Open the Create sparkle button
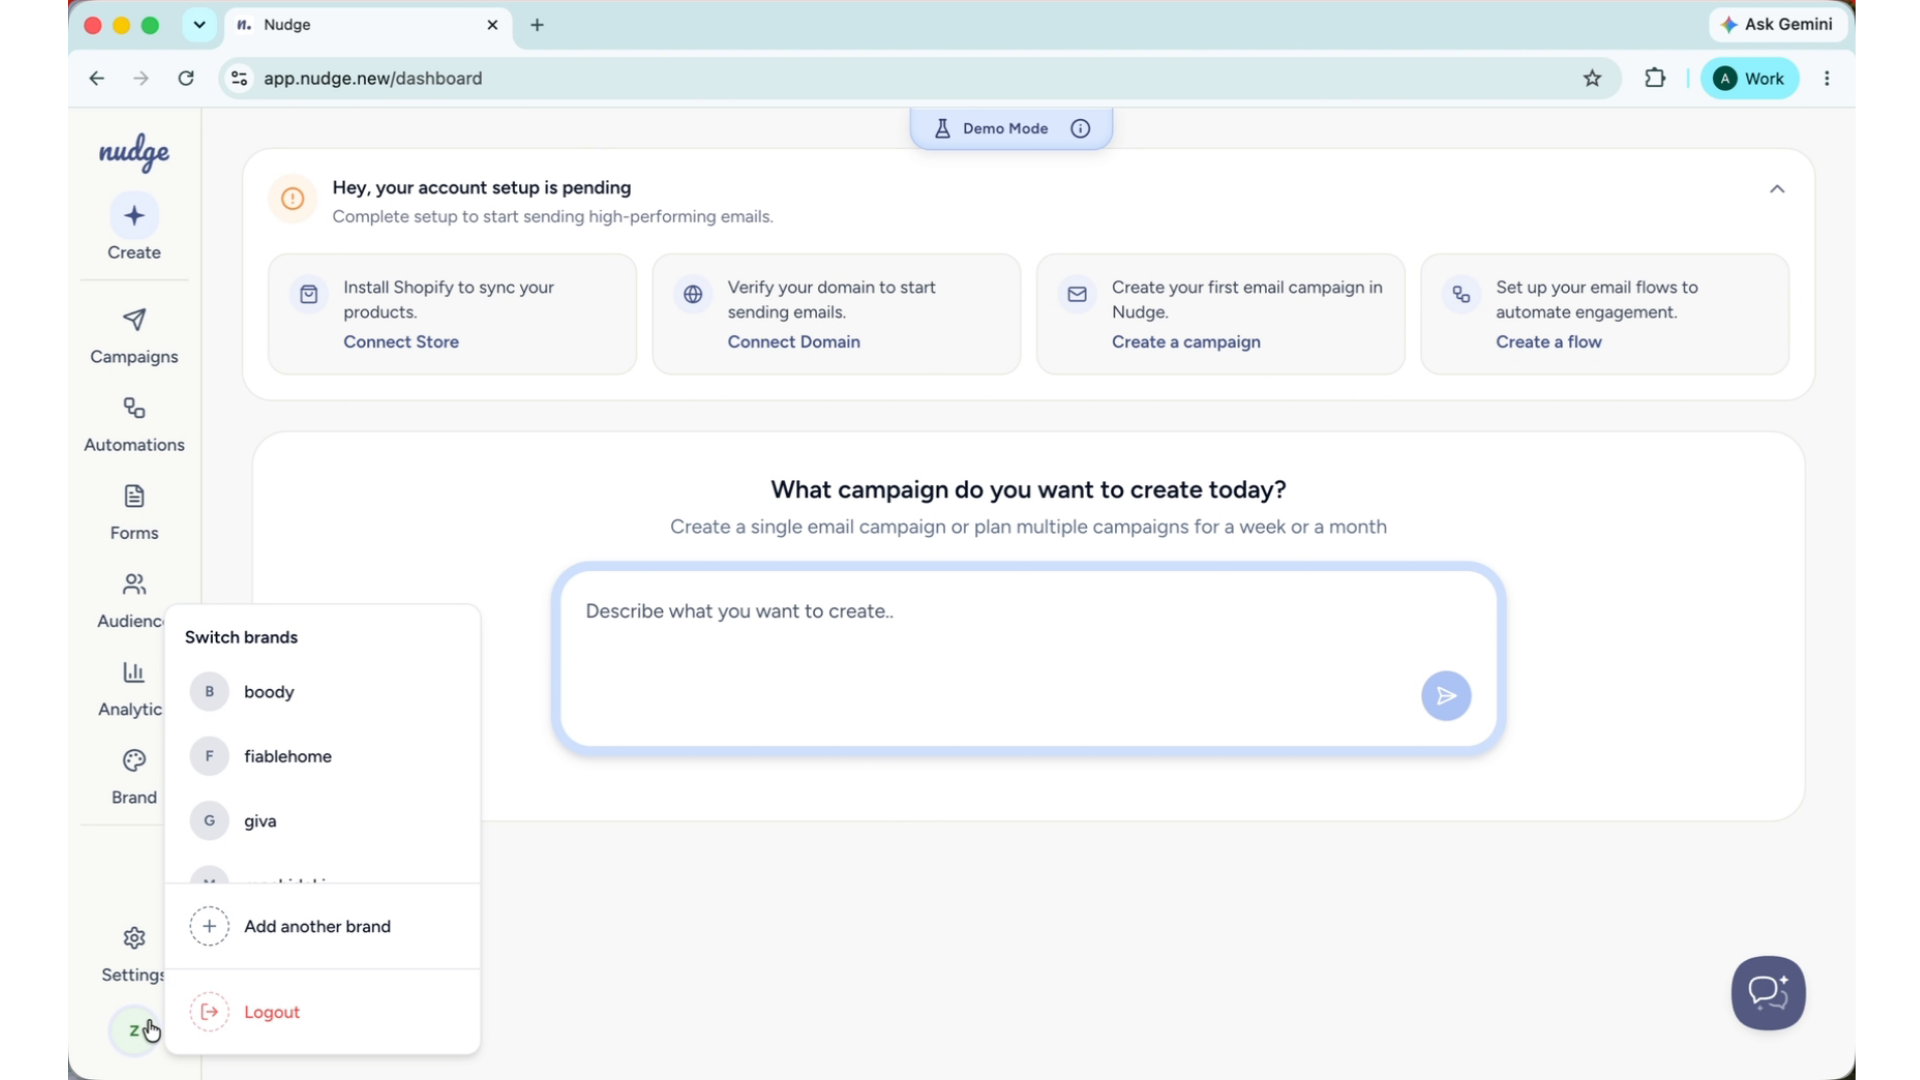The image size is (1920, 1080). (x=134, y=216)
